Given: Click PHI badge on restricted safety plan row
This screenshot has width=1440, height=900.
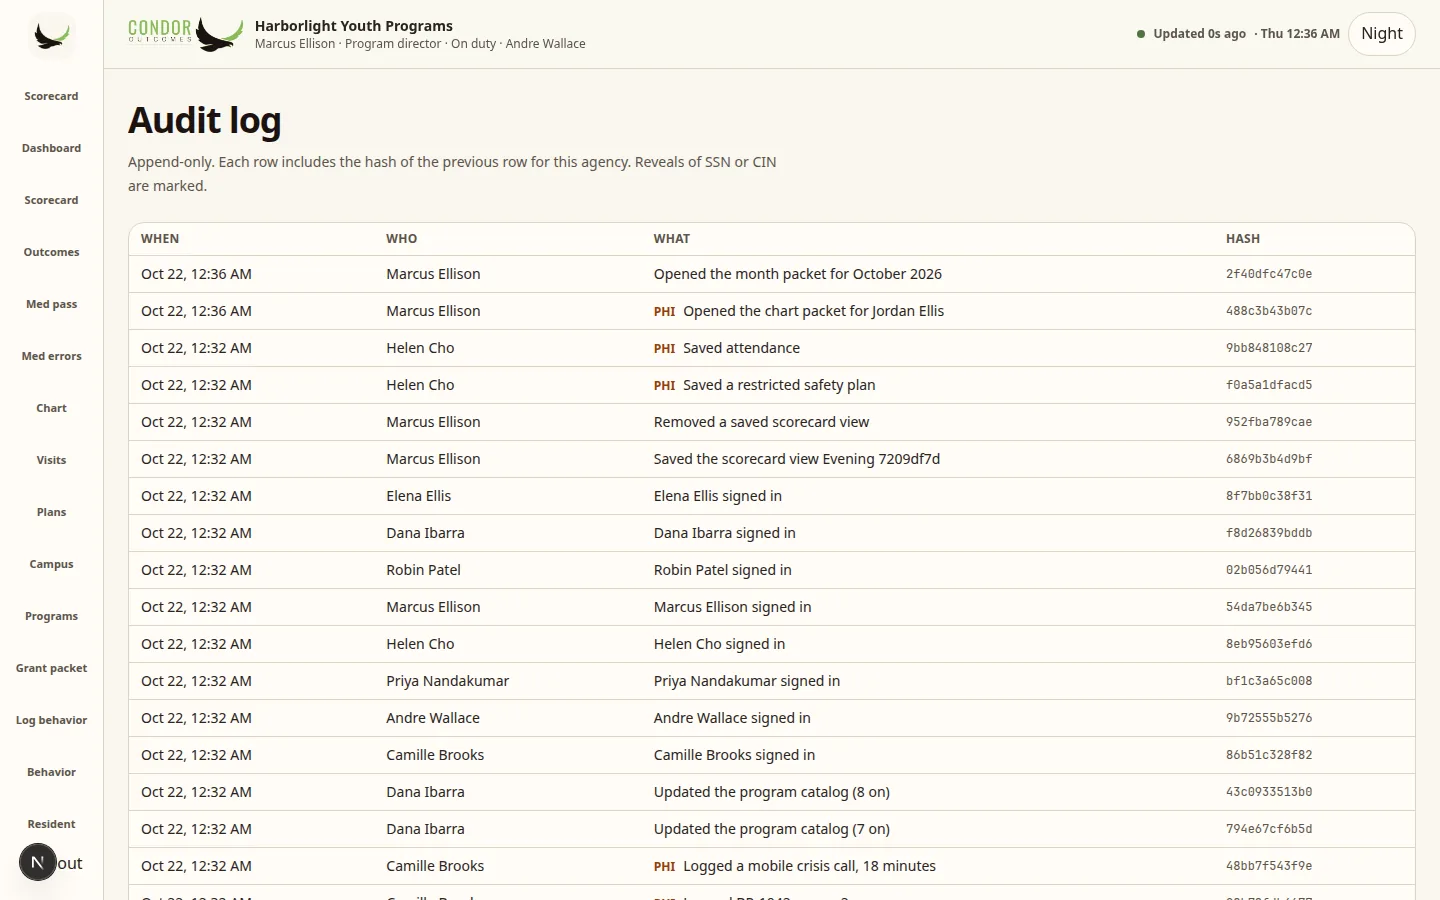Looking at the screenshot, I should click(x=664, y=386).
